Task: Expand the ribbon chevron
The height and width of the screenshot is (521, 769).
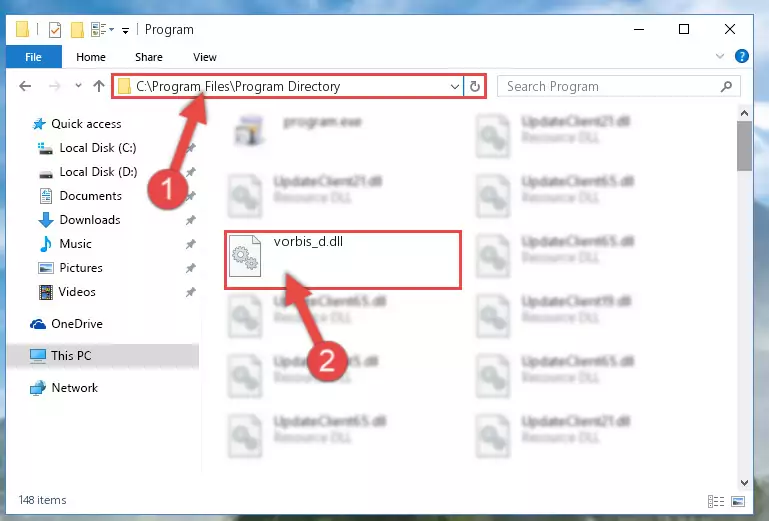Action: [x=719, y=56]
